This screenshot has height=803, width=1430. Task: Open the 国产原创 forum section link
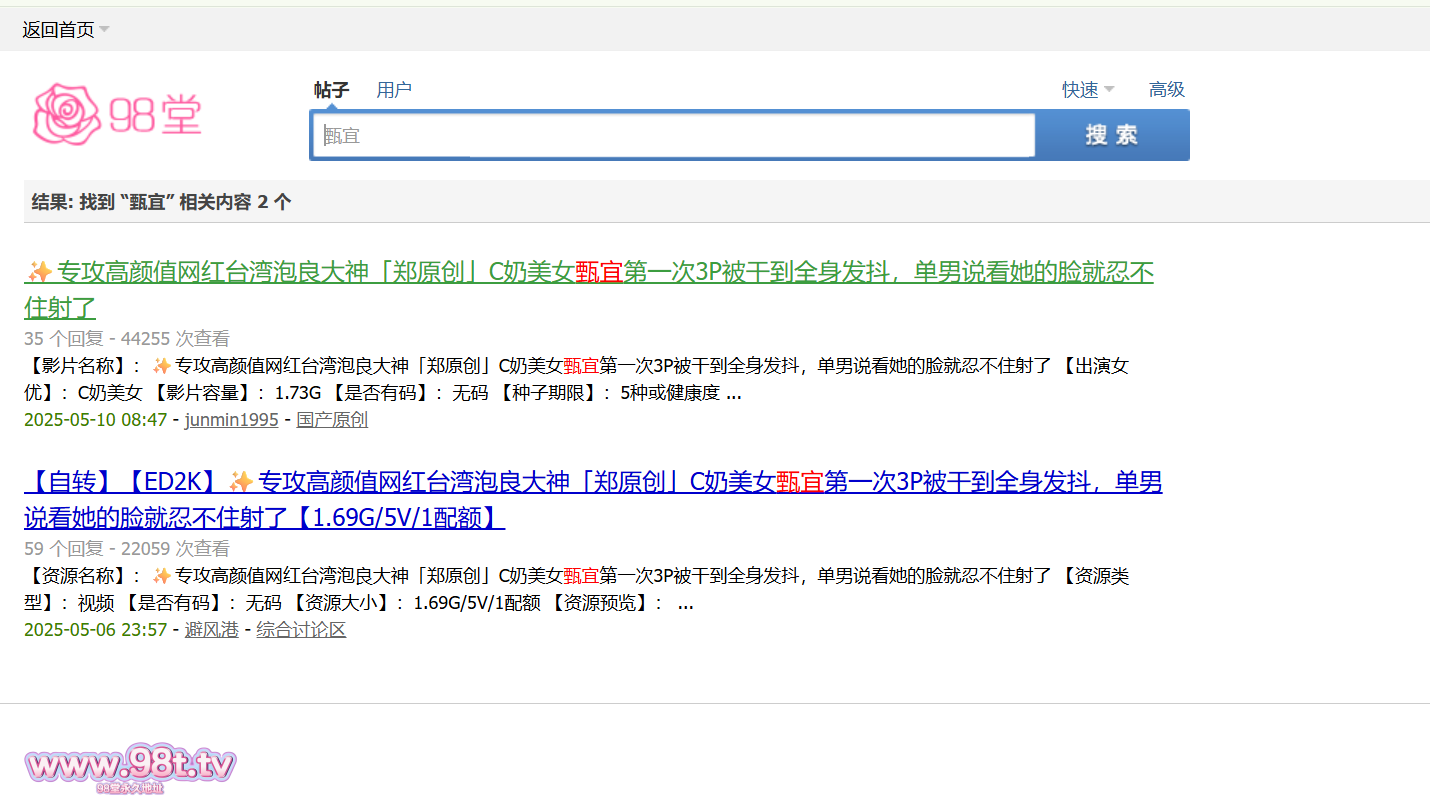[332, 420]
